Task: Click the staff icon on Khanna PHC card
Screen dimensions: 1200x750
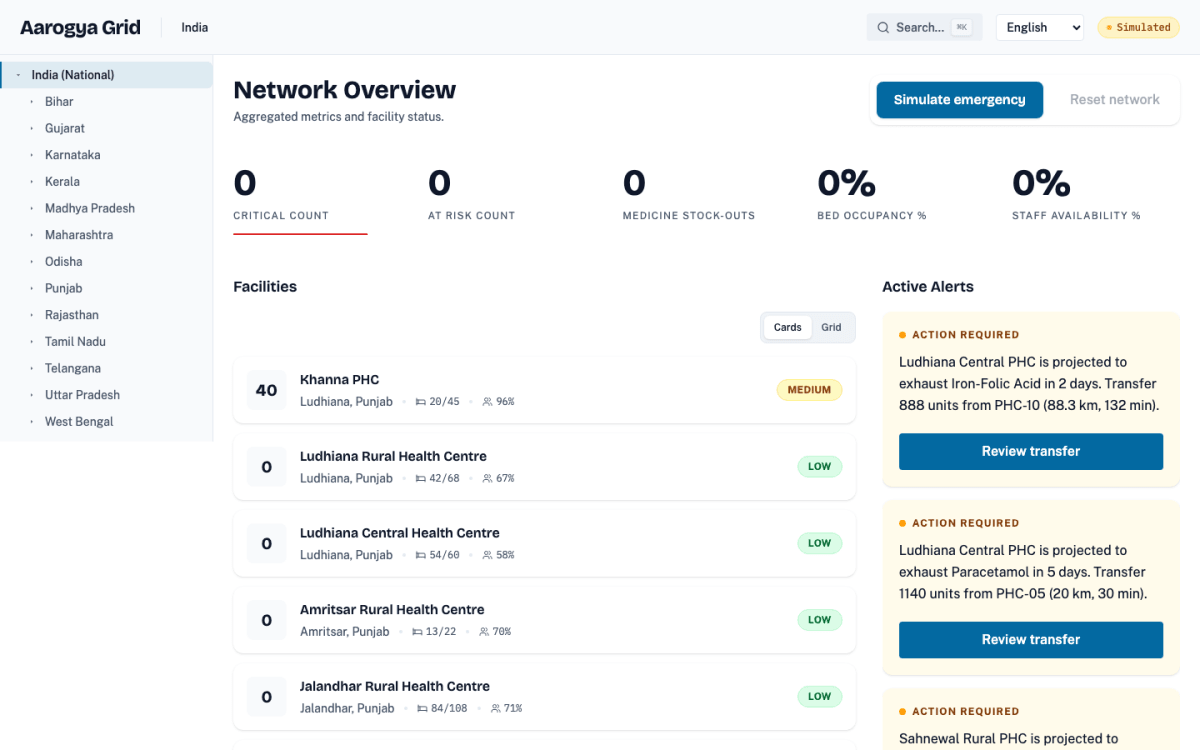Action: pos(487,402)
